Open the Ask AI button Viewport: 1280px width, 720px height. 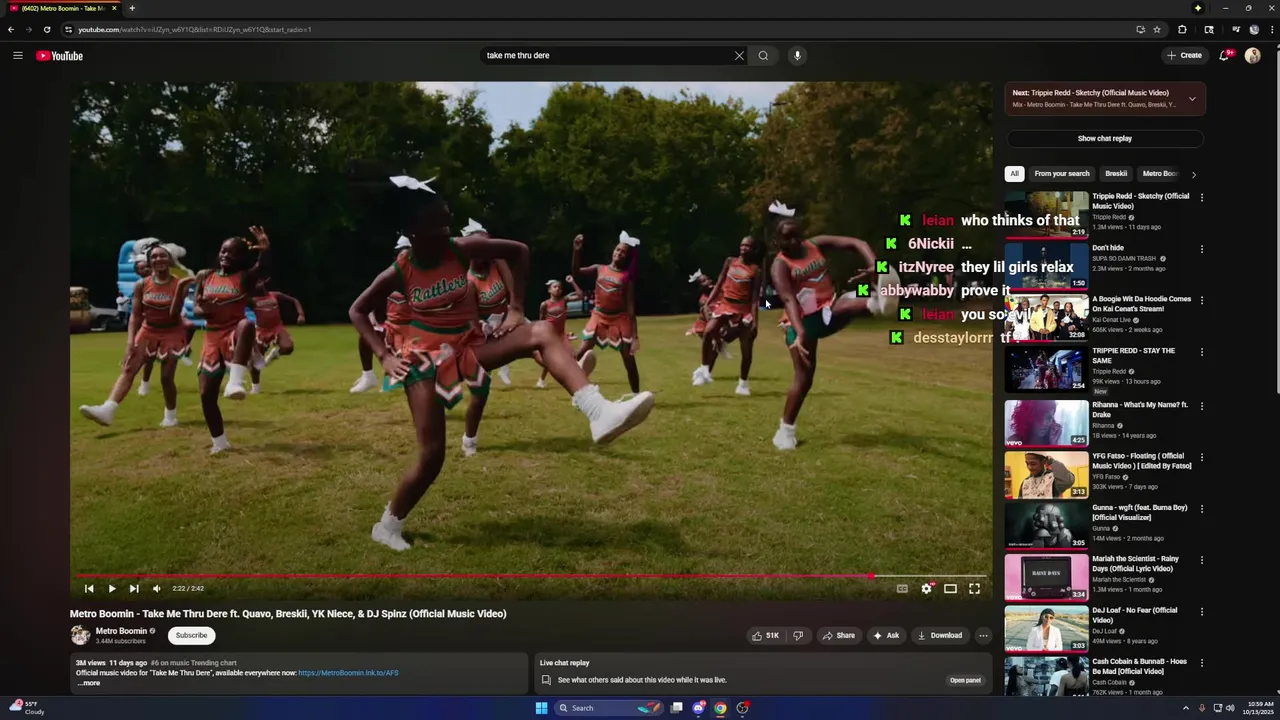click(886, 635)
